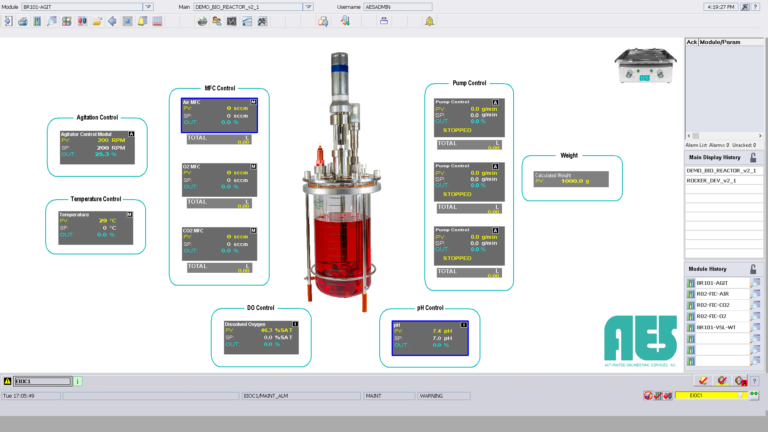Open the globe overview toolbar icon
Image resolution: width=768 pixels, height=432 pixels.
(202, 21)
